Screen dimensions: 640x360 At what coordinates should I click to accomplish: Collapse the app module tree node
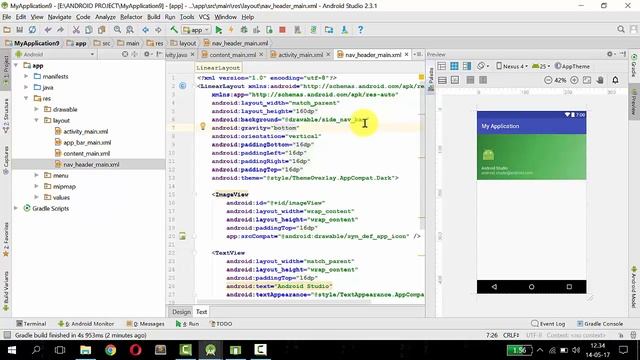(x=16, y=65)
